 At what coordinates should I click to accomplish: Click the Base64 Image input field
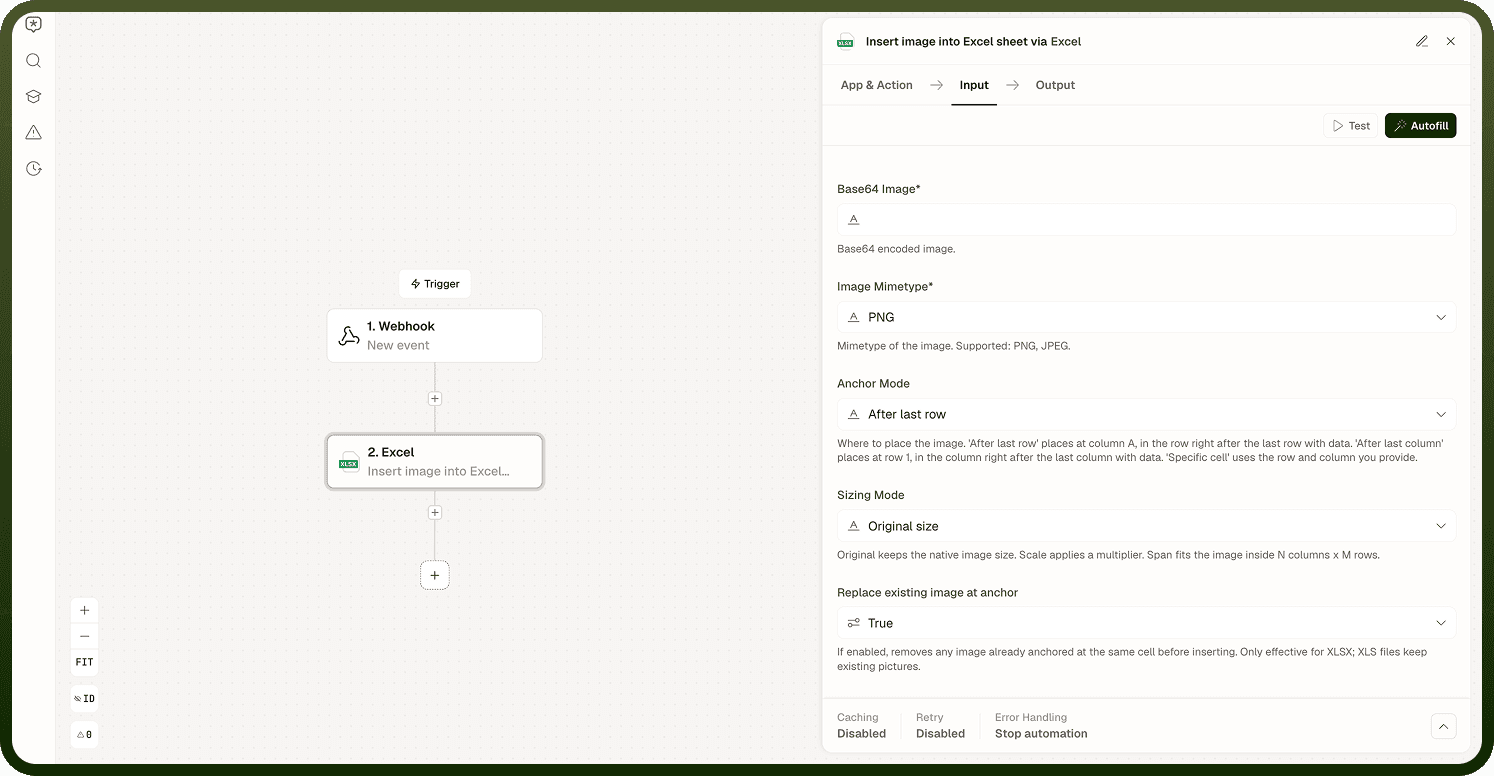pos(1146,220)
